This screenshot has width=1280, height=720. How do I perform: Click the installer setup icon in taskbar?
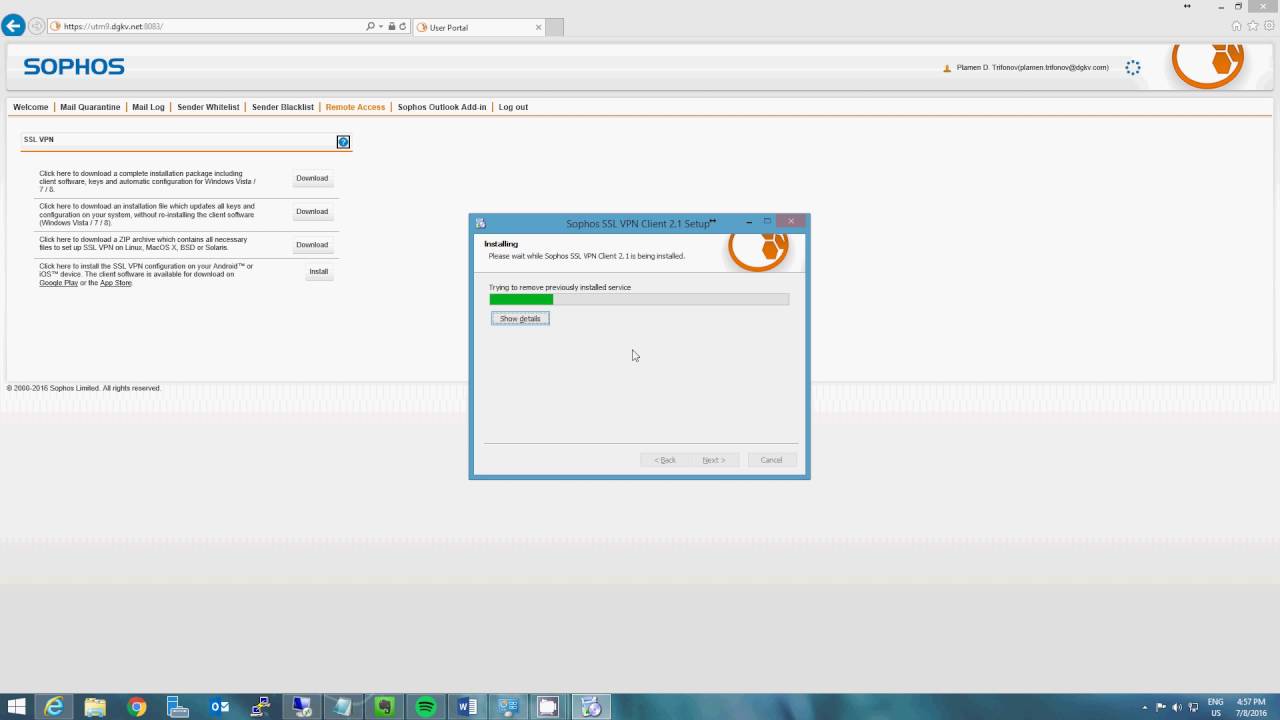[591, 707]
